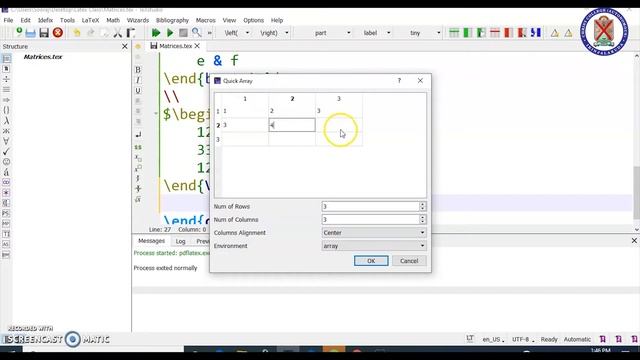This screenshot has height=360, width=640.
Task: Click the Underline U editor icon
Action: 138,91
